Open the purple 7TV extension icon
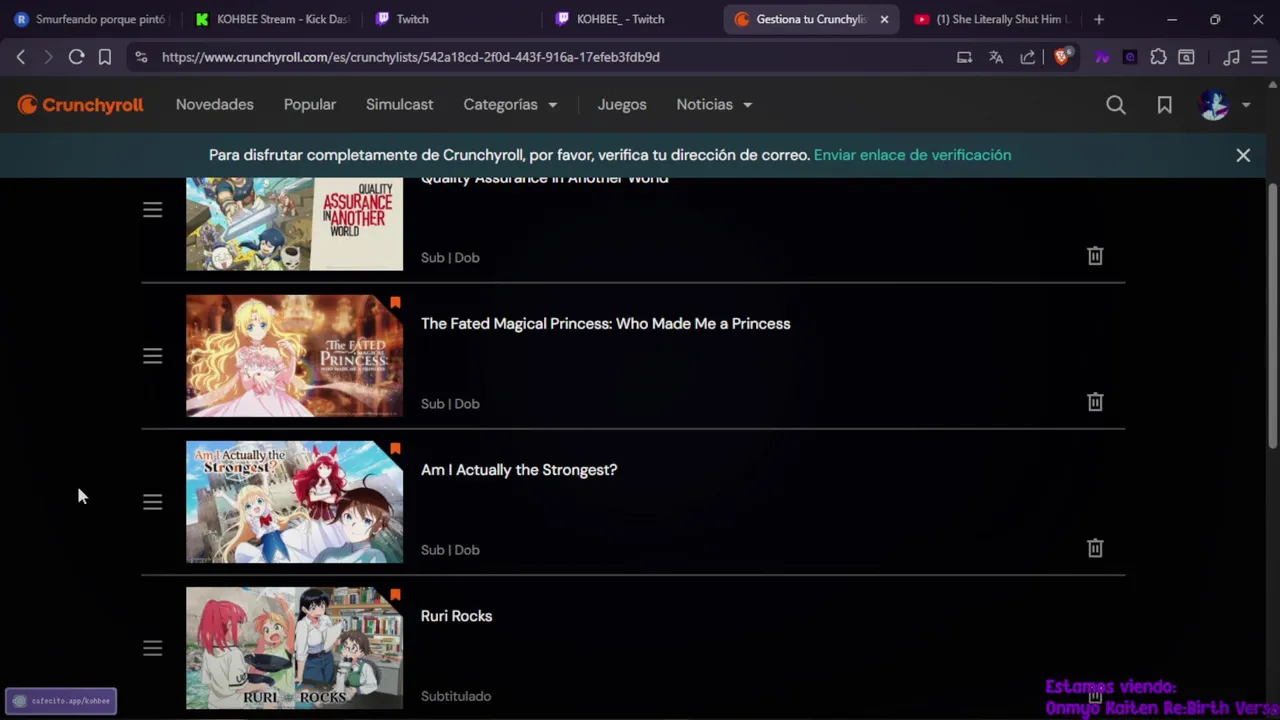The image size is (1280, 720). pyautogui.click(x=1102, y=57)
